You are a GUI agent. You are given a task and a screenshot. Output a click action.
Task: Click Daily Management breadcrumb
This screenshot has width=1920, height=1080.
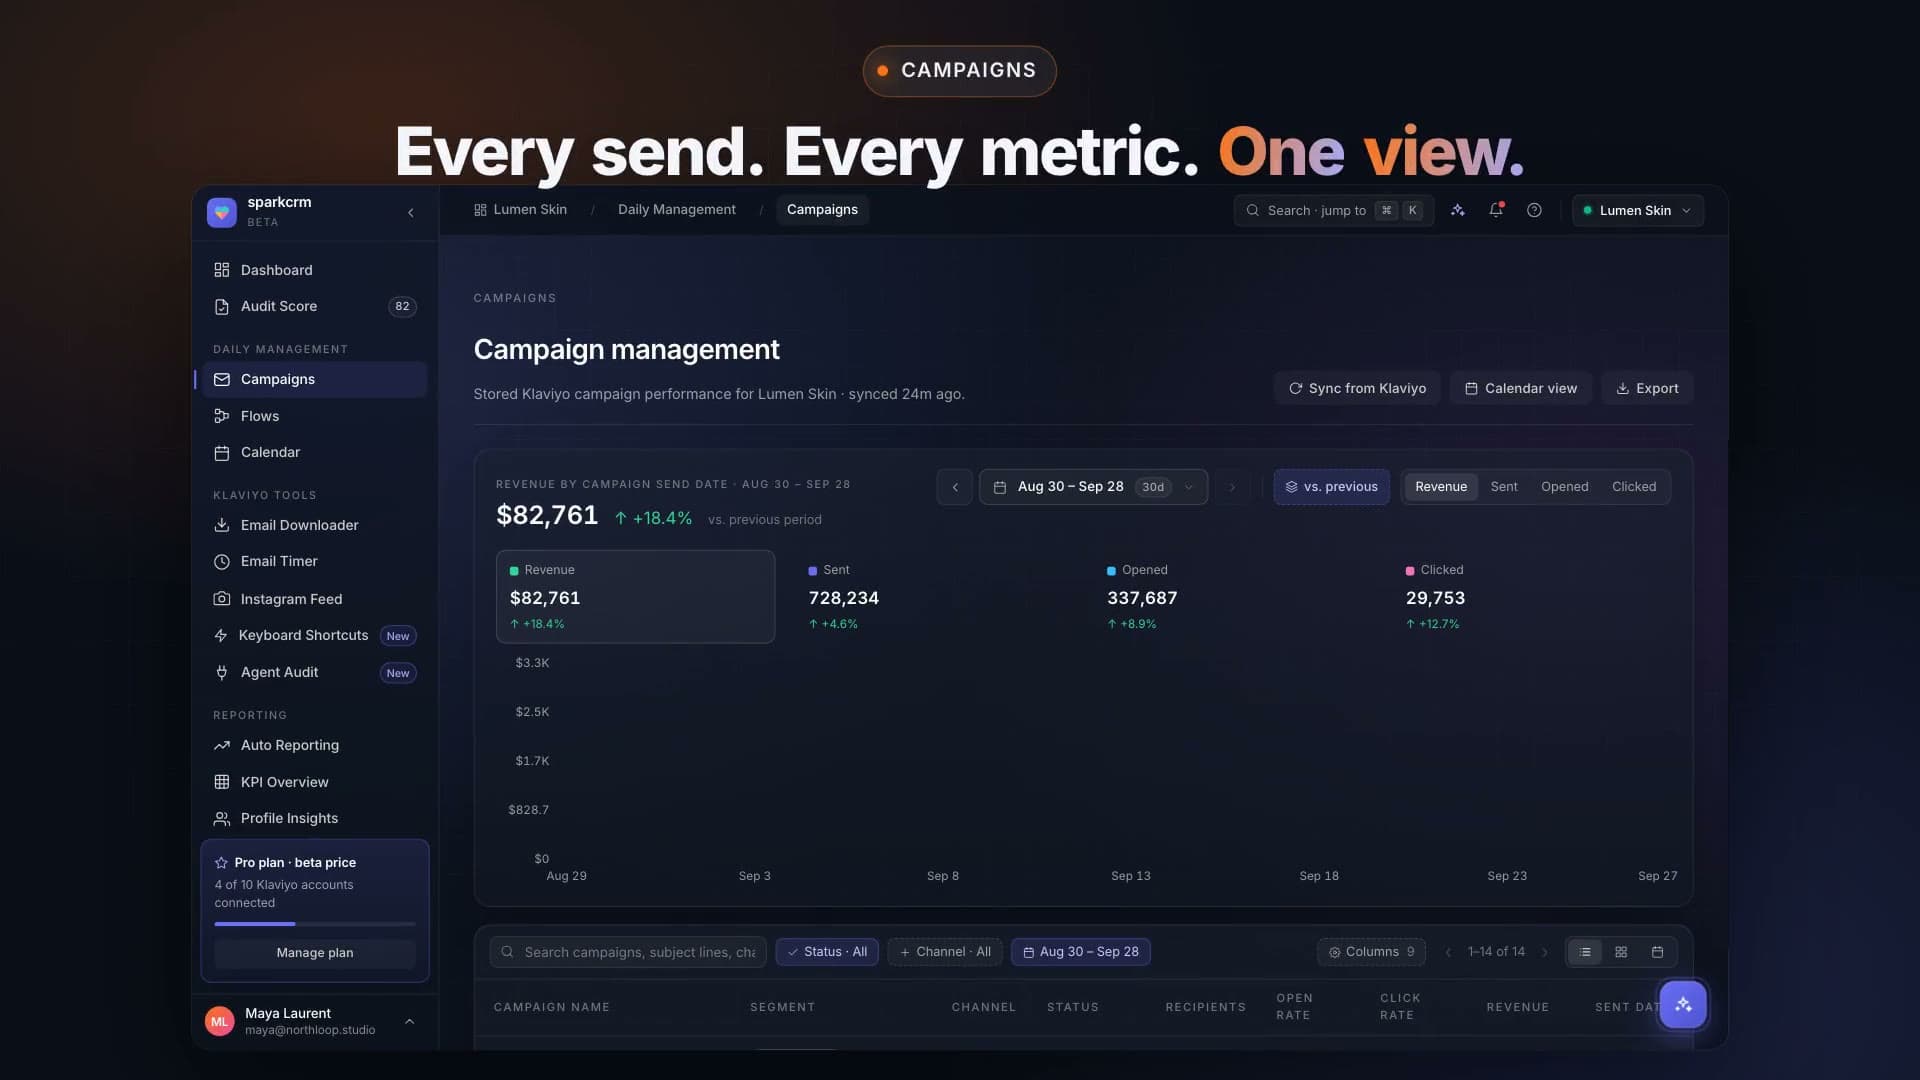coord(677,209)
